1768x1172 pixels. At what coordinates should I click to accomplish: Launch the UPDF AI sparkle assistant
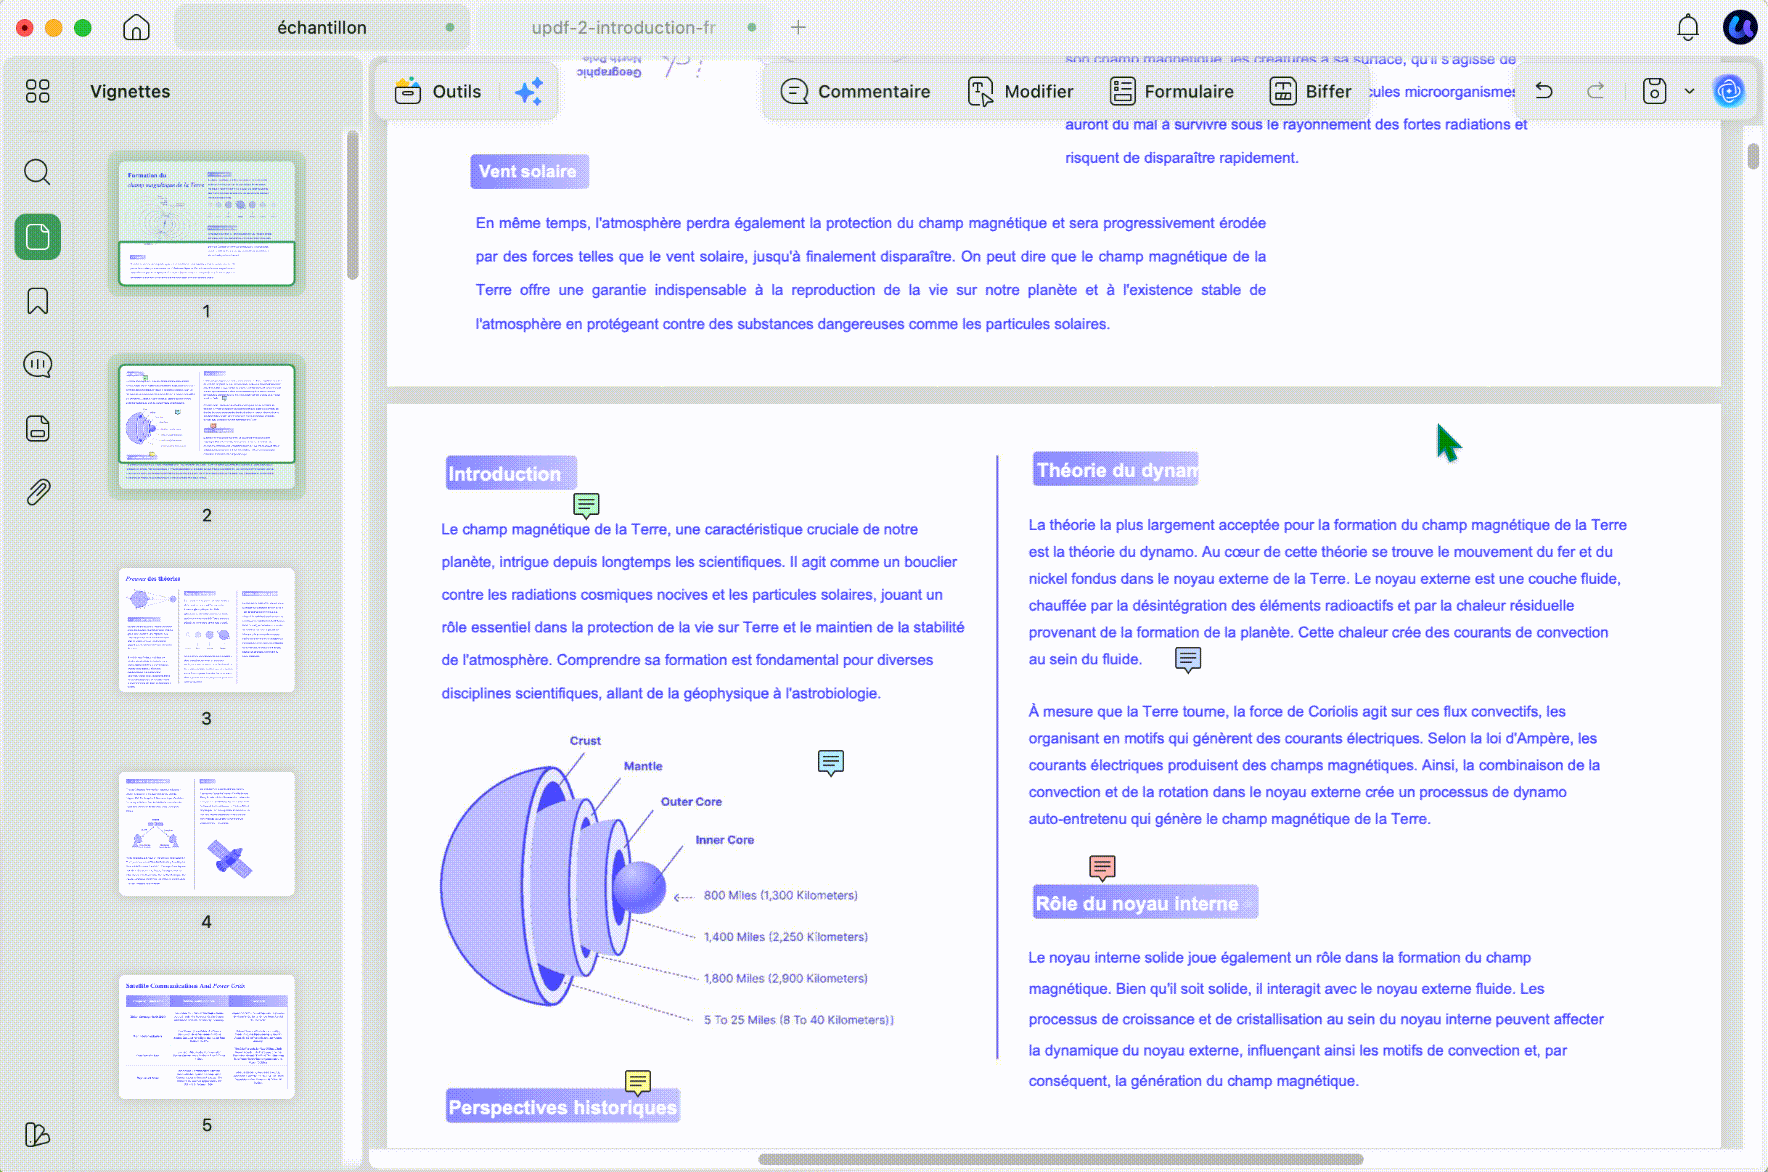click(529, 92)
